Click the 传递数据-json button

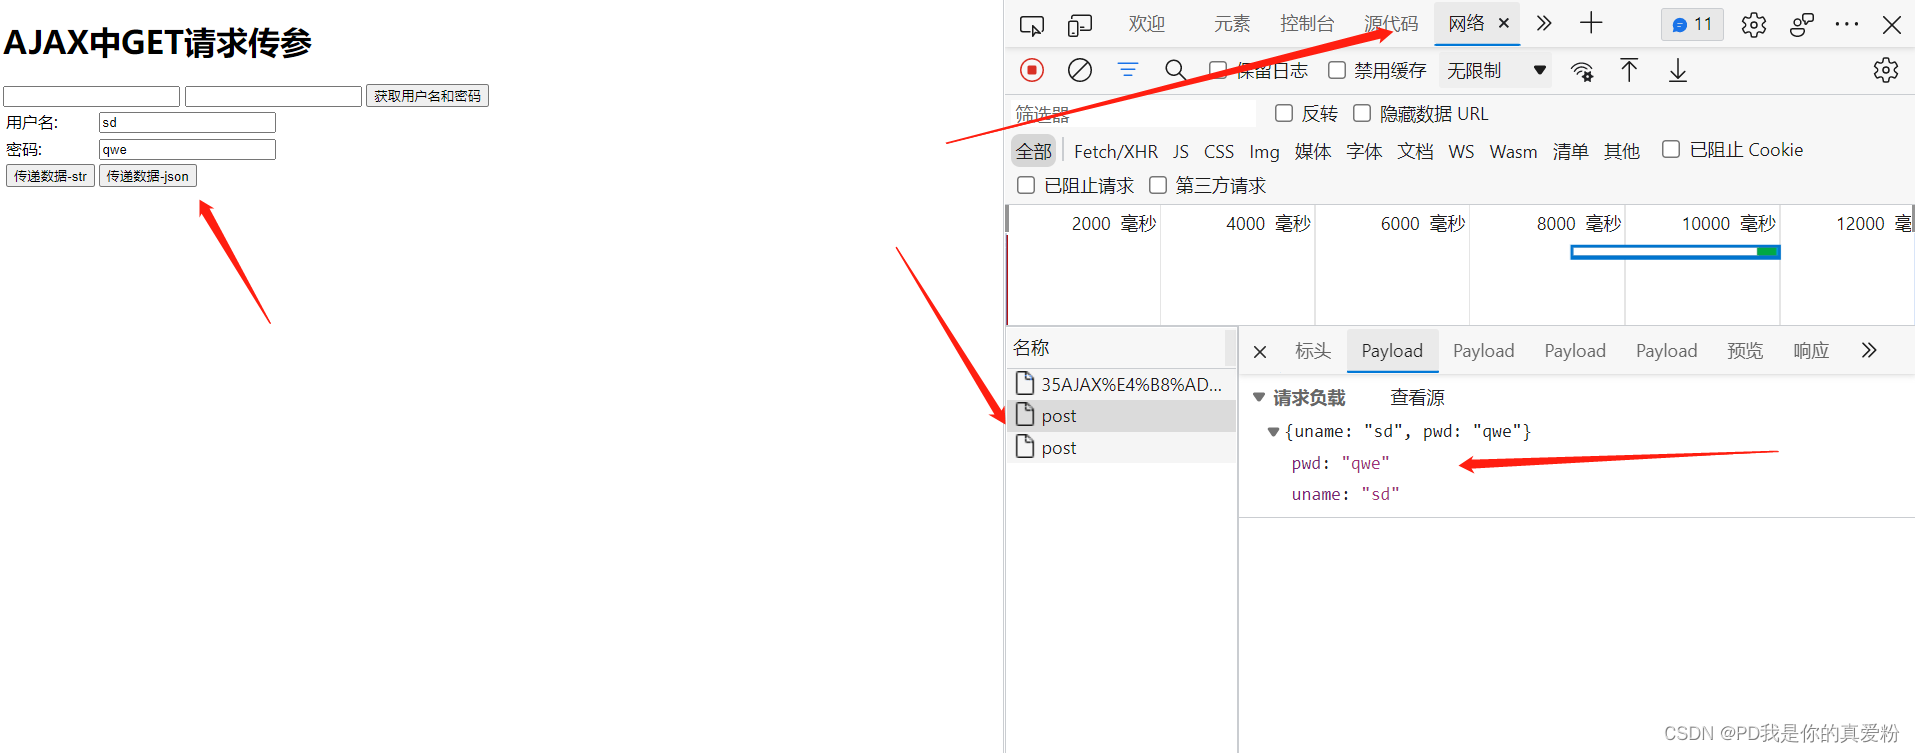point(148,176)
